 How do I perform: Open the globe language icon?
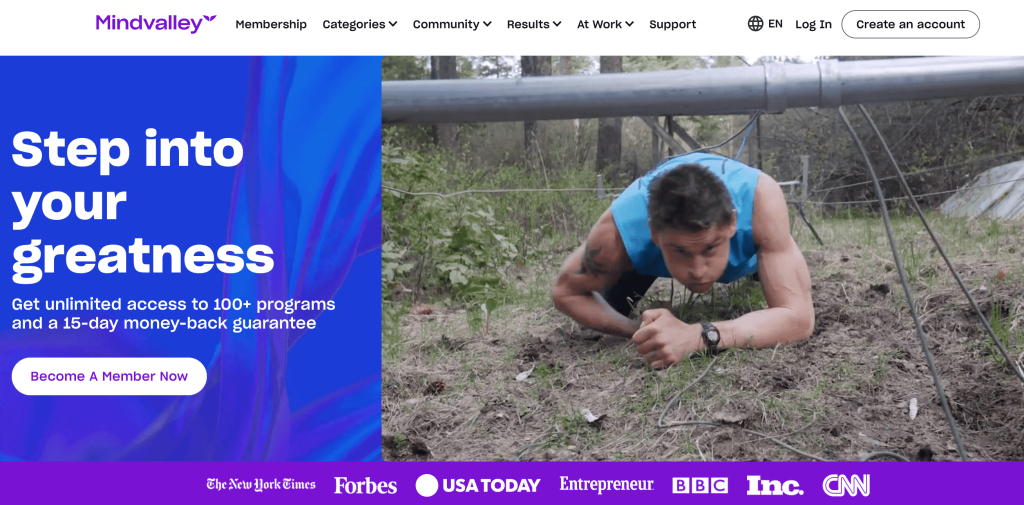(756, 24)
